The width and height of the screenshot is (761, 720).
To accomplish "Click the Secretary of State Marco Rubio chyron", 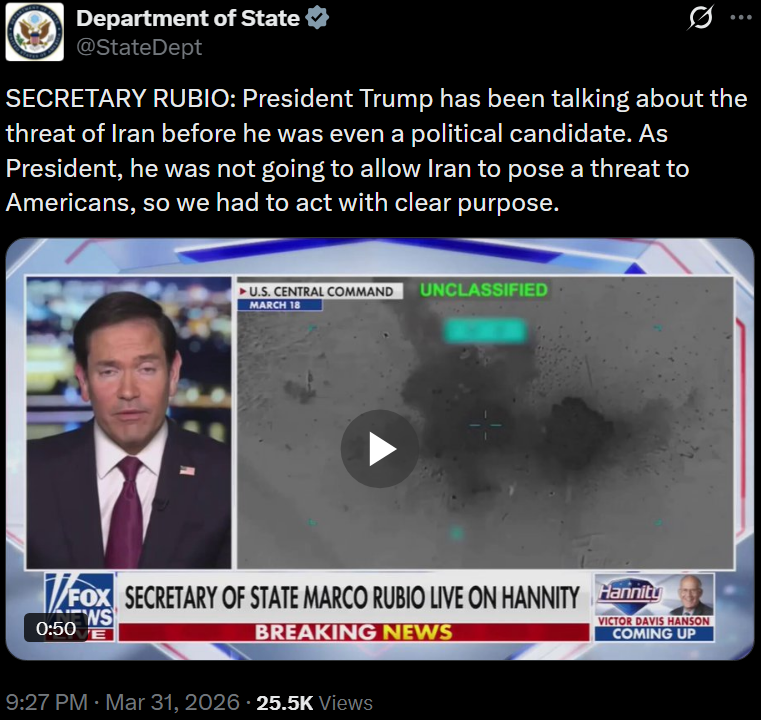I will 353,597.
